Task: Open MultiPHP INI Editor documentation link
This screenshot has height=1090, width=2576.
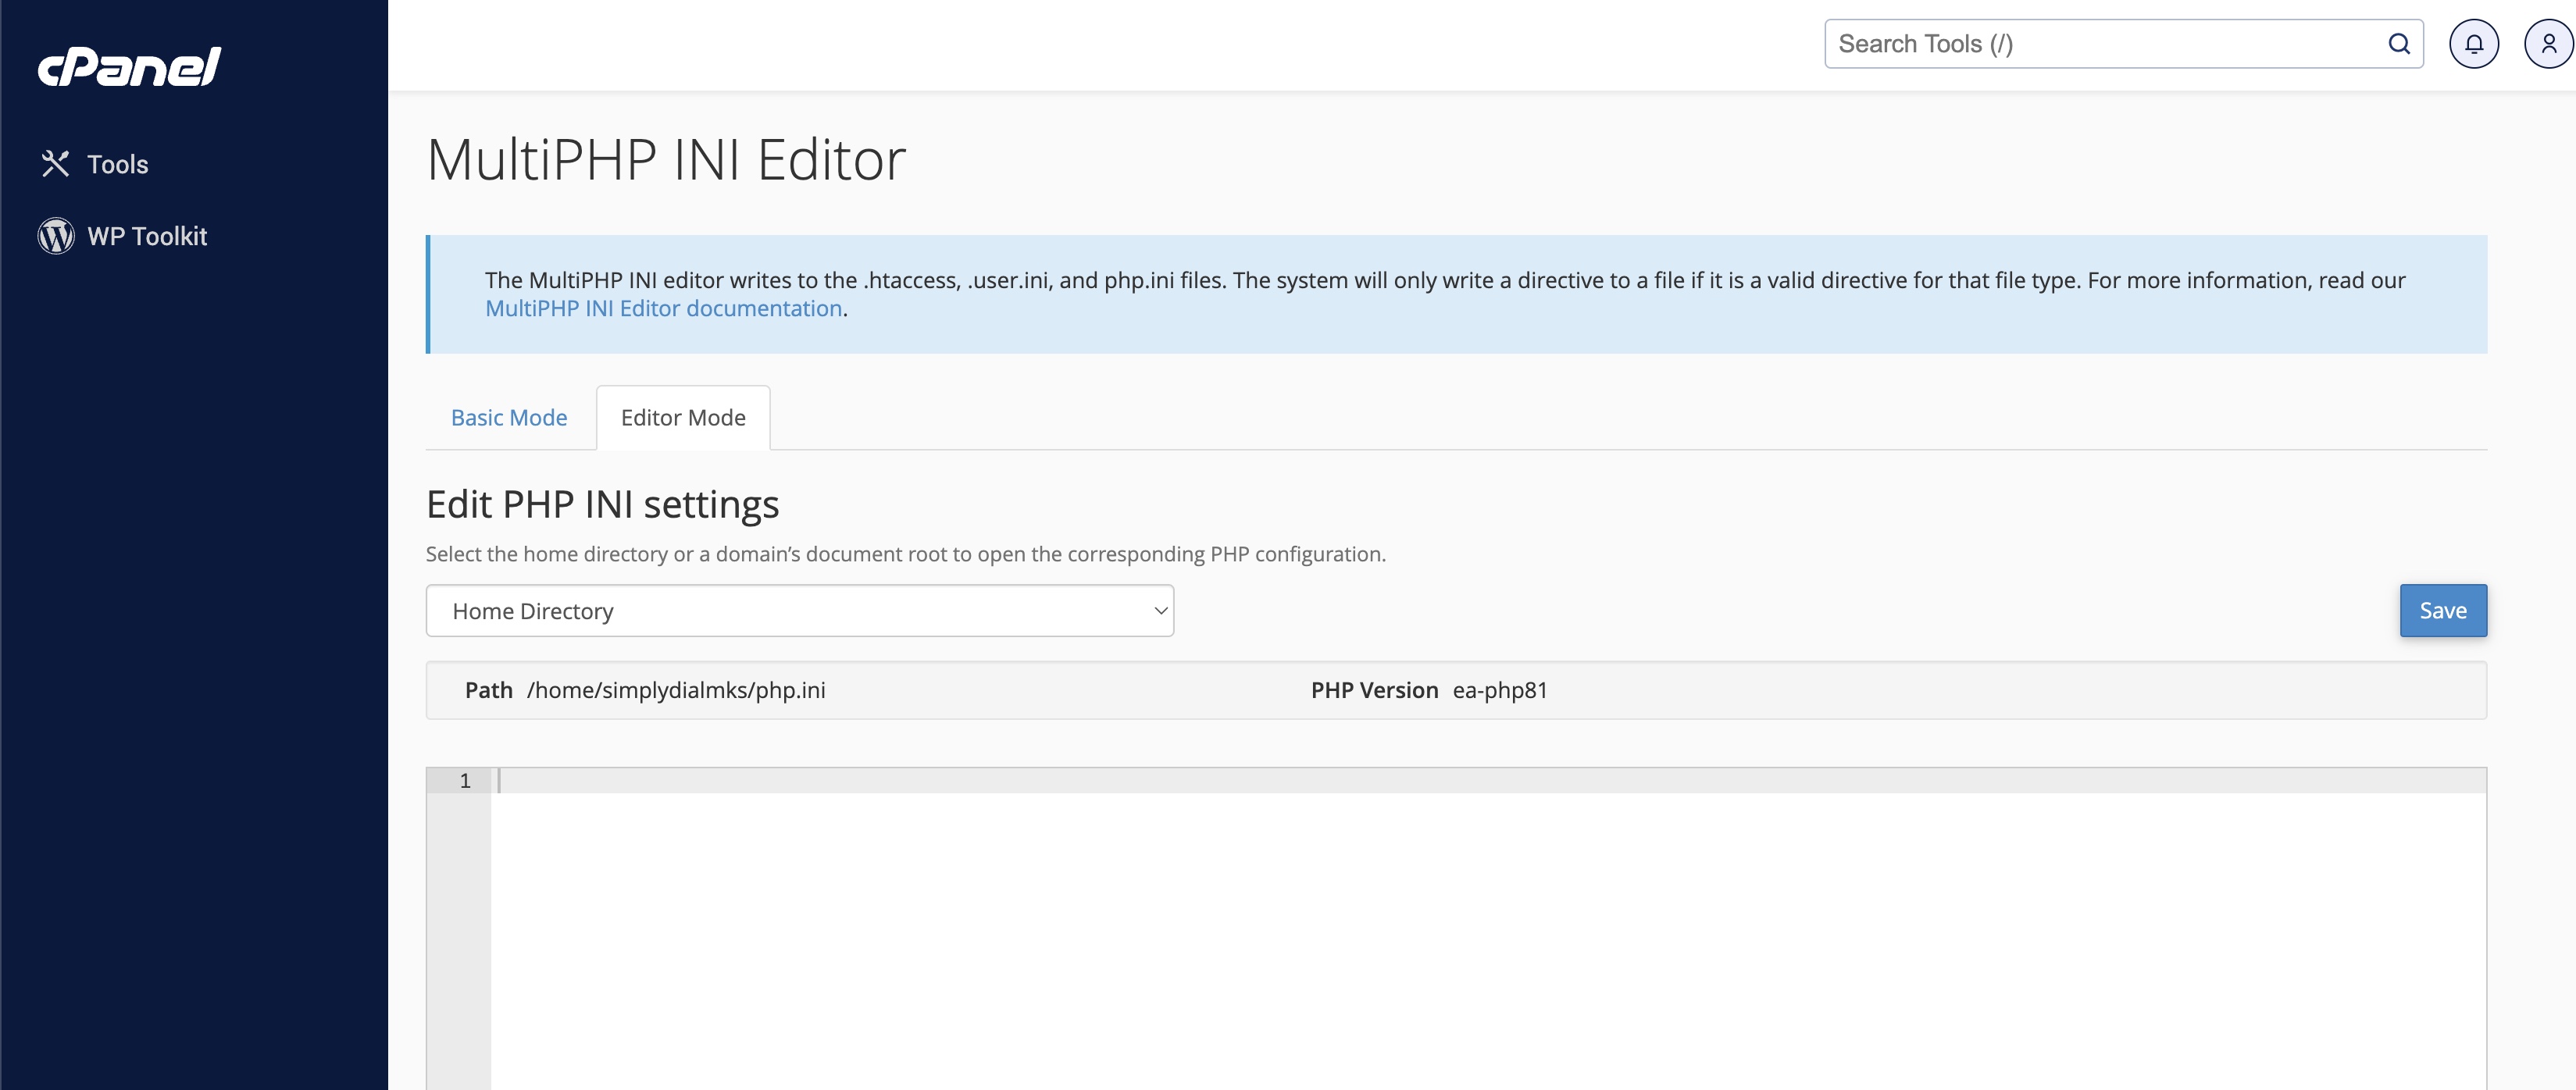Action: 664,309
